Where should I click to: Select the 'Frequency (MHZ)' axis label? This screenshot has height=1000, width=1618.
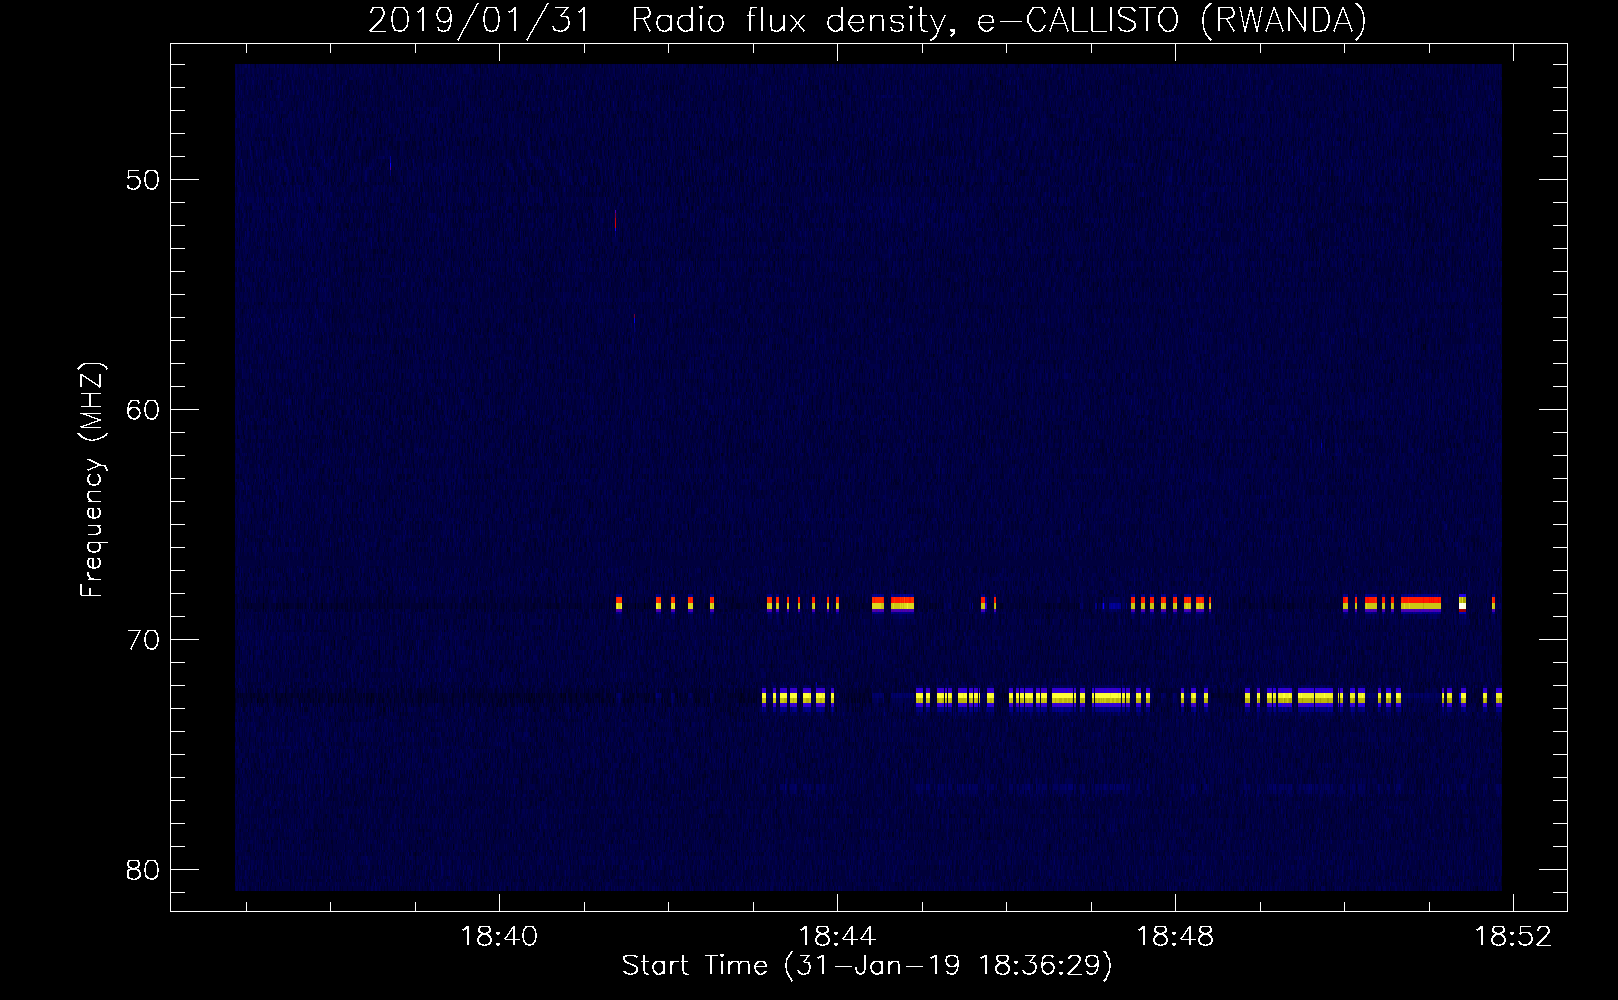(x=92, y=480)
